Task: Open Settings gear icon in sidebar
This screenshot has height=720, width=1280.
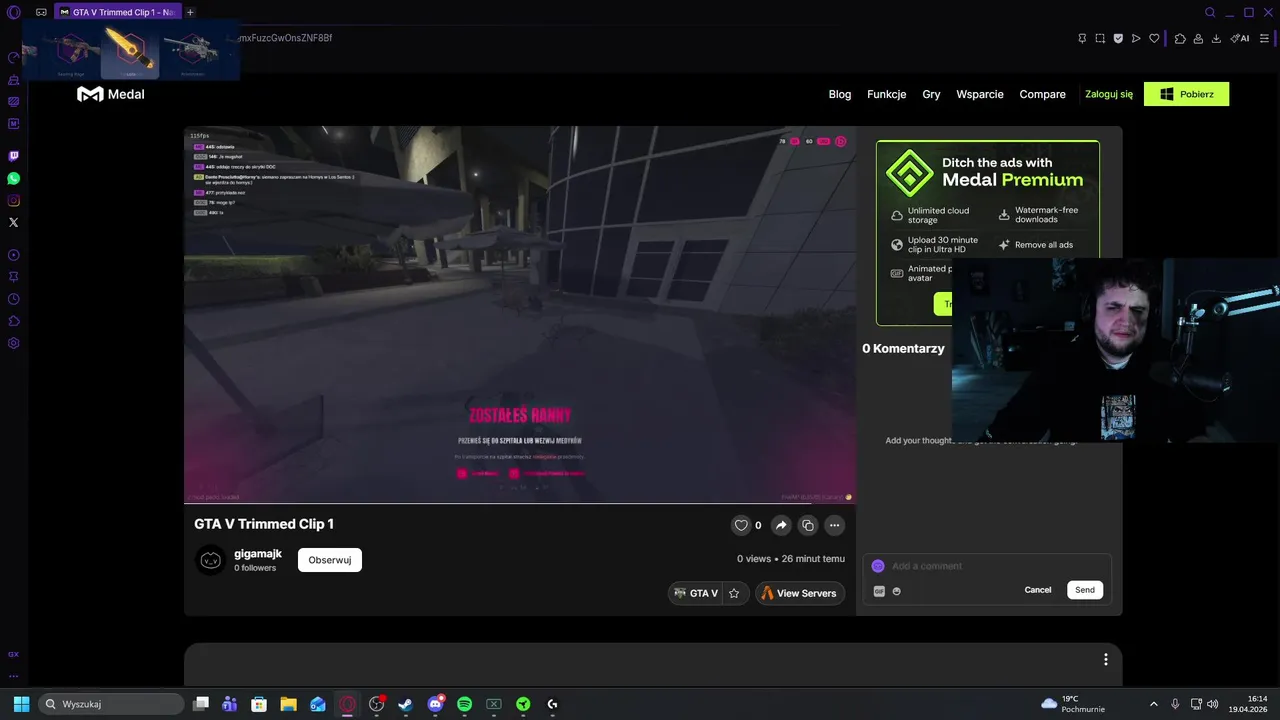Action: (x=14, y=343)
